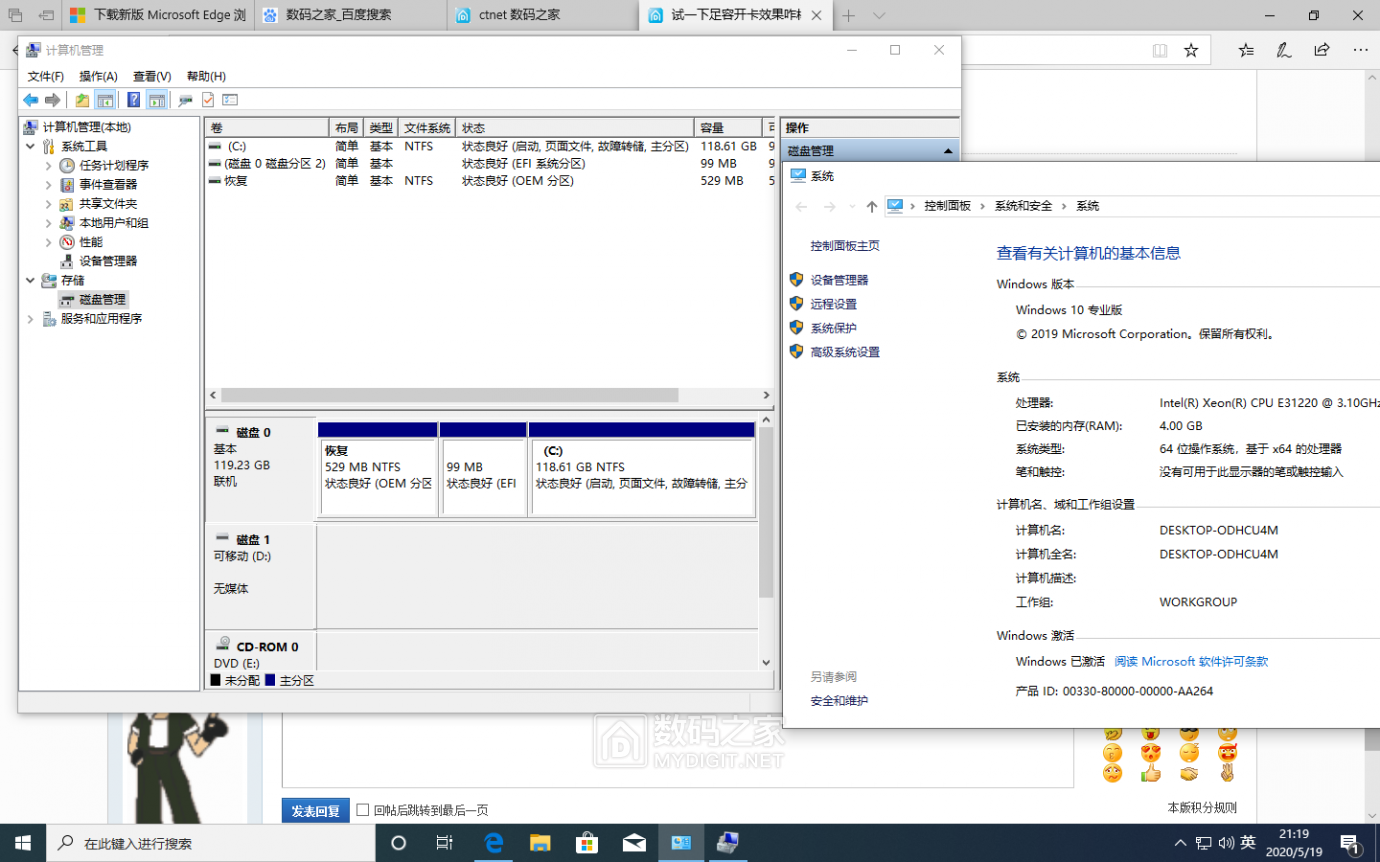The image size is (1380, 862).
Task: Switch to the 下载新版 Microsoft Edge tab
Action: pyautogui.click(x=158, y=15)
